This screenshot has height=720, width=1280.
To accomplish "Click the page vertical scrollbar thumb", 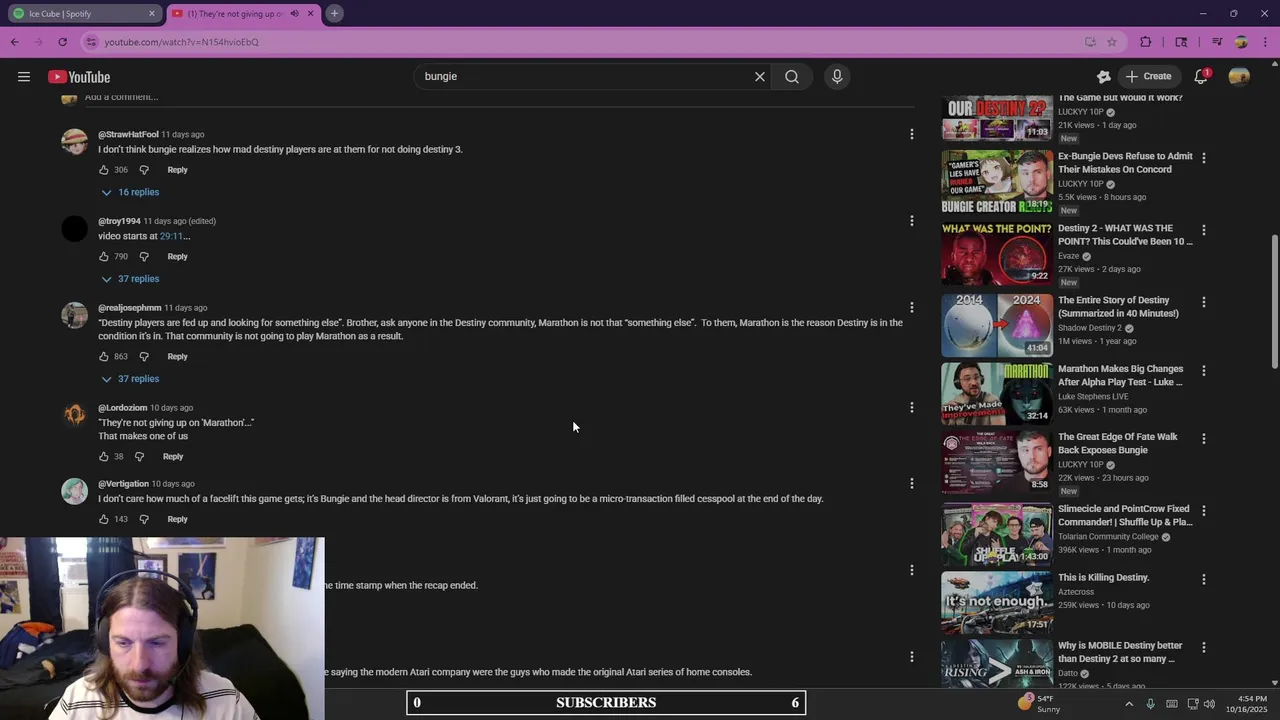I will tap(1274, 300).
